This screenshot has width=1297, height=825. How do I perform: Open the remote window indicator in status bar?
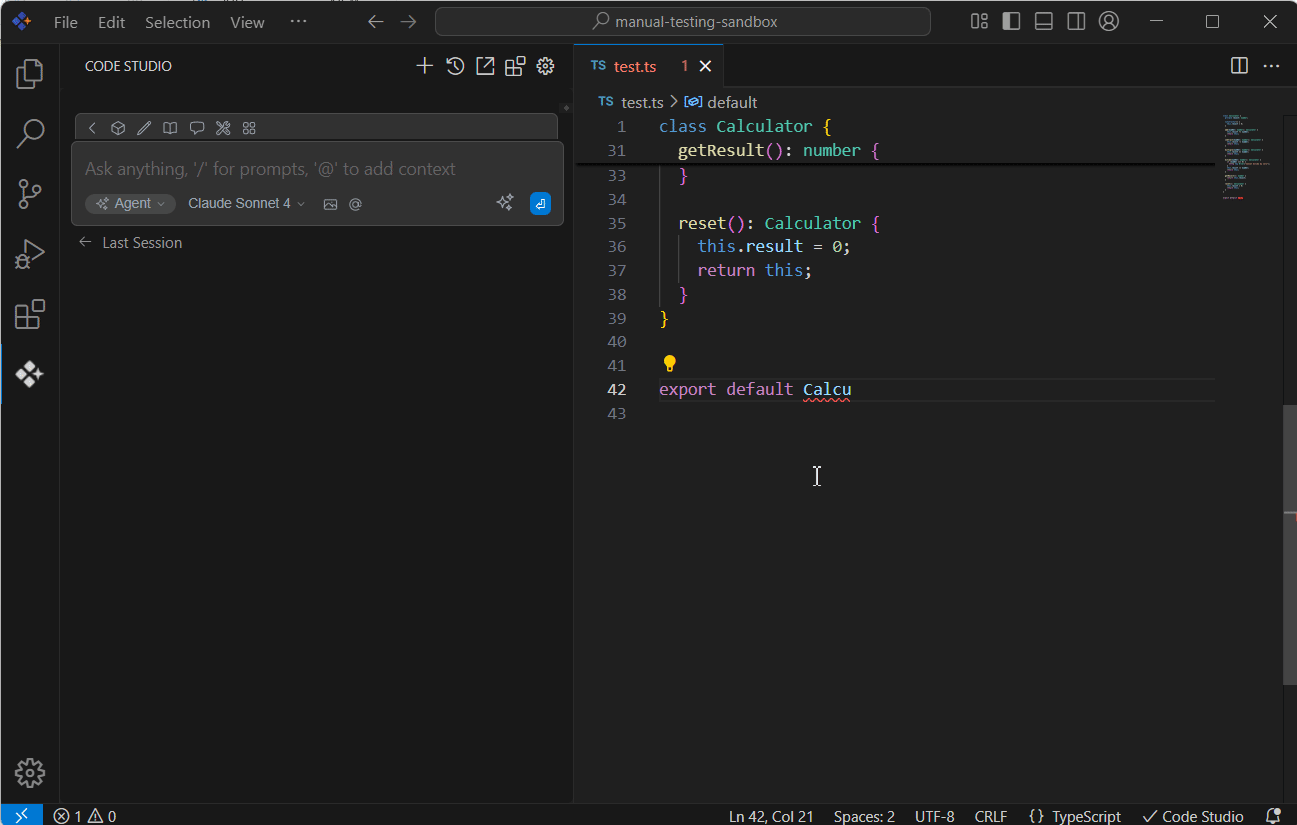pos(21,815)
